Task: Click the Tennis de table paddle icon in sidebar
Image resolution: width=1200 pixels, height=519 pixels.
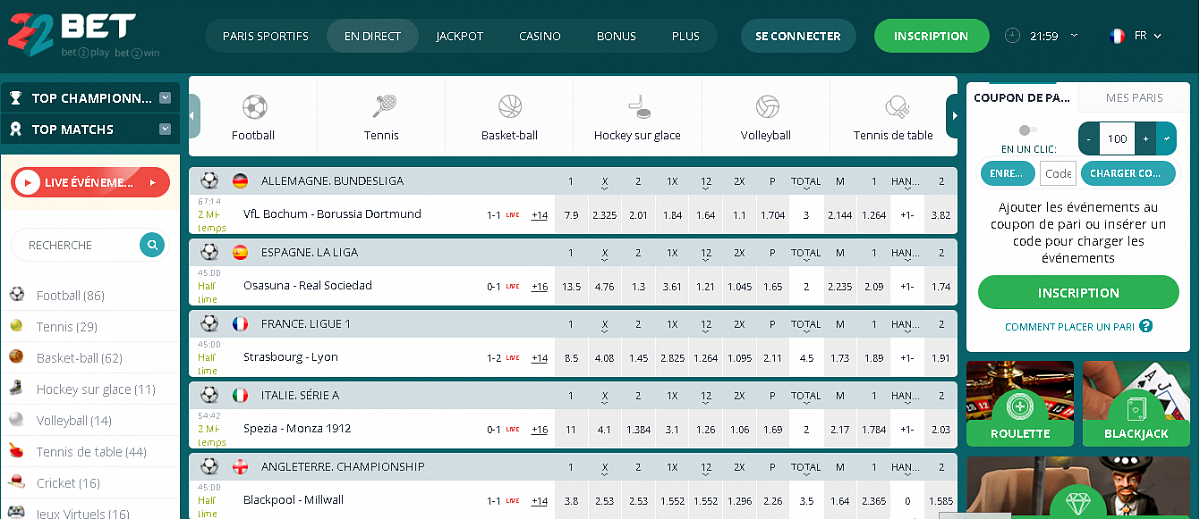Action: 17,451
